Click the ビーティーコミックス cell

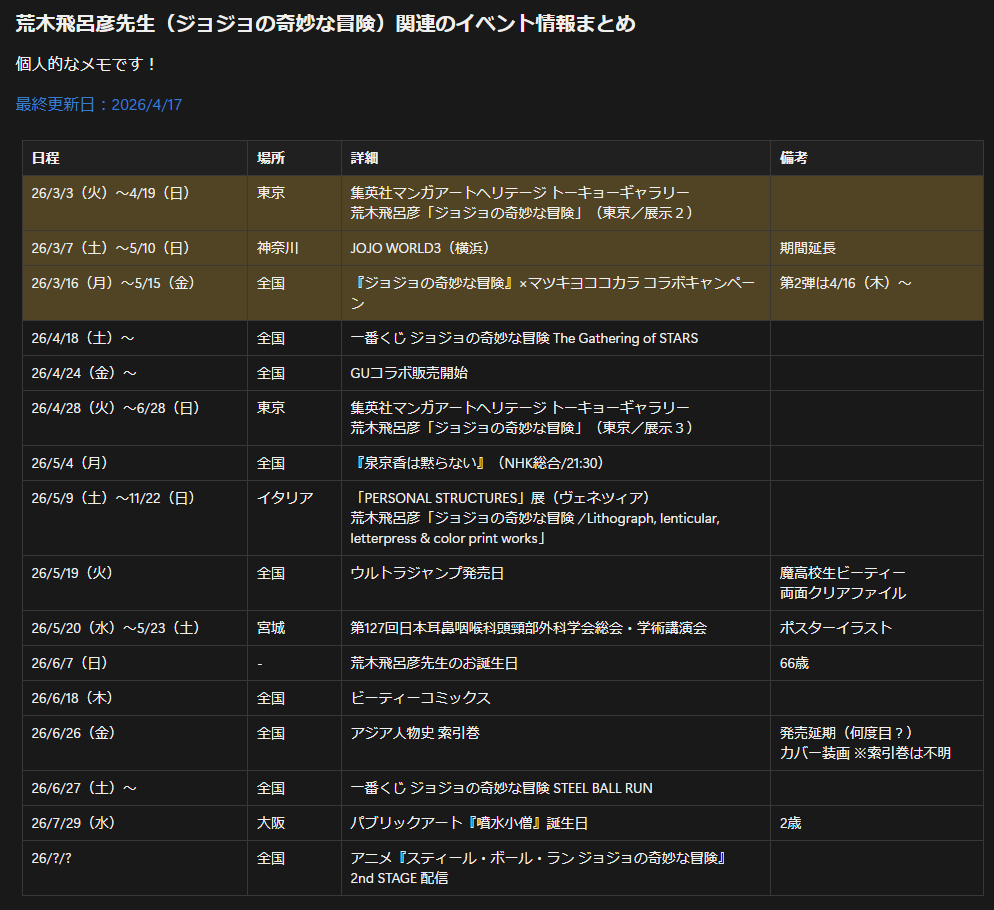[556, 698]
